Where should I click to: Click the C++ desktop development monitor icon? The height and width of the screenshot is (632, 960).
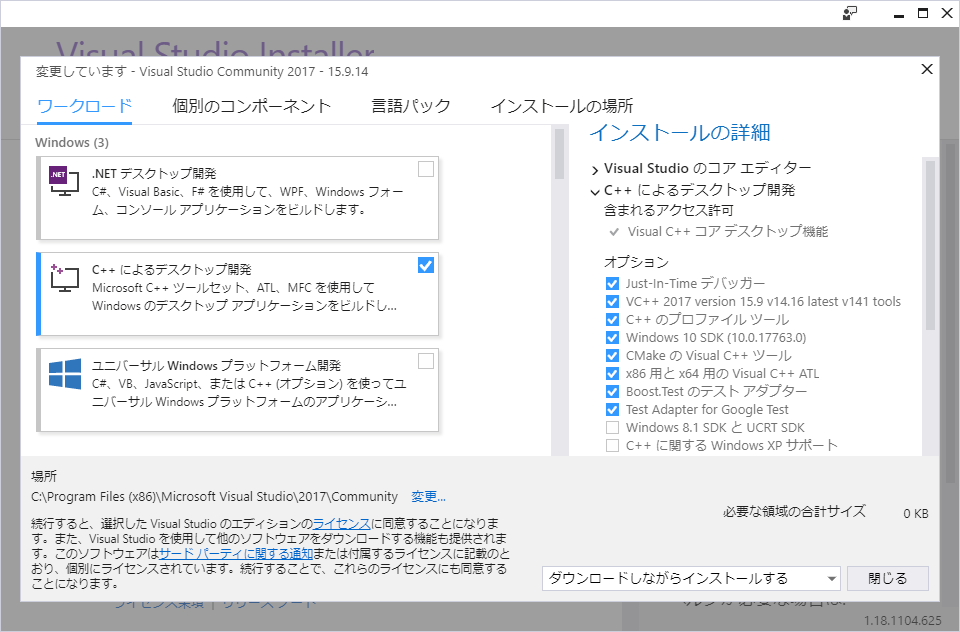[64, 277]
